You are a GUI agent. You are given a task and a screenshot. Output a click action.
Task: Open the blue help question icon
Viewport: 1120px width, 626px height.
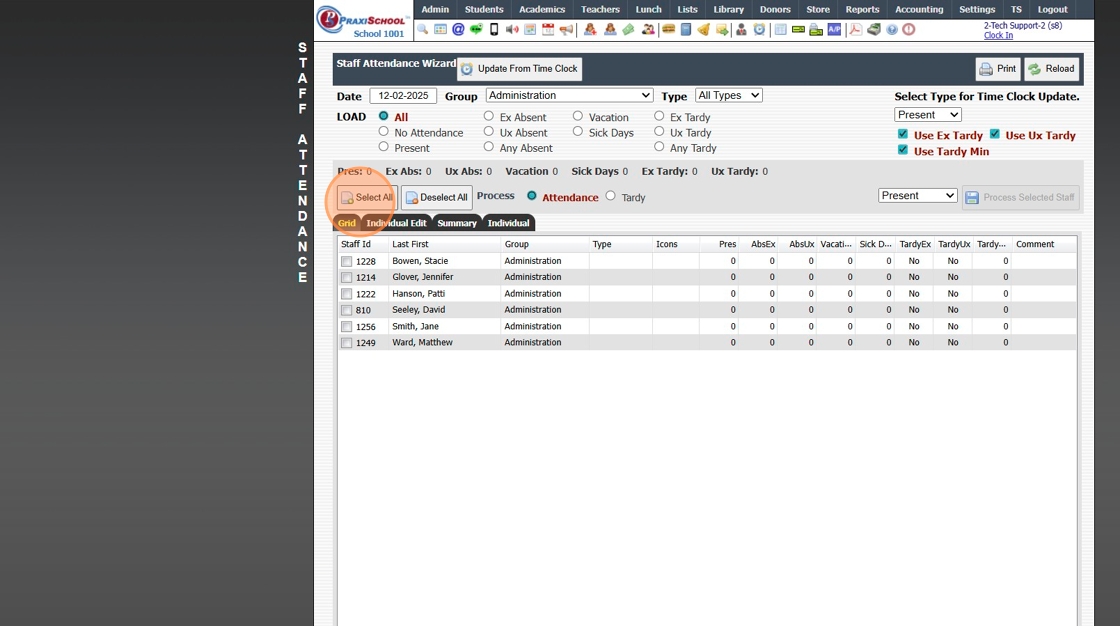pos(891,29)
